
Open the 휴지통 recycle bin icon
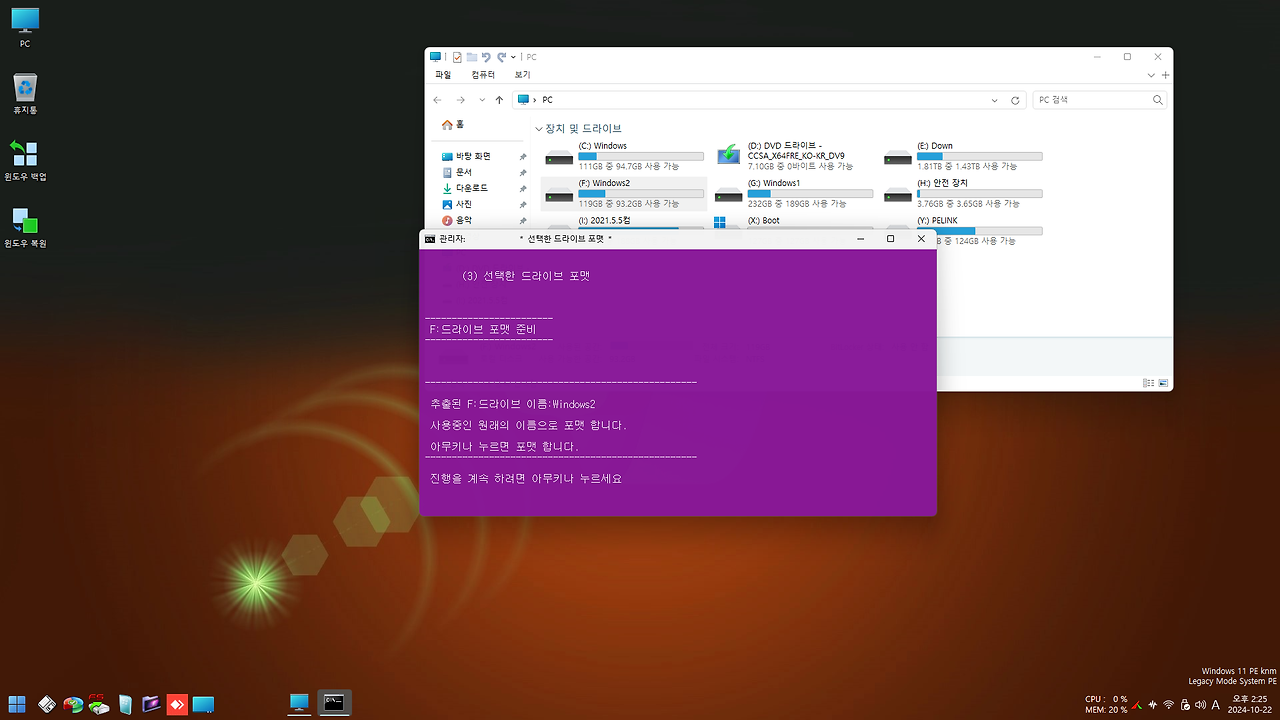point(25,94)
